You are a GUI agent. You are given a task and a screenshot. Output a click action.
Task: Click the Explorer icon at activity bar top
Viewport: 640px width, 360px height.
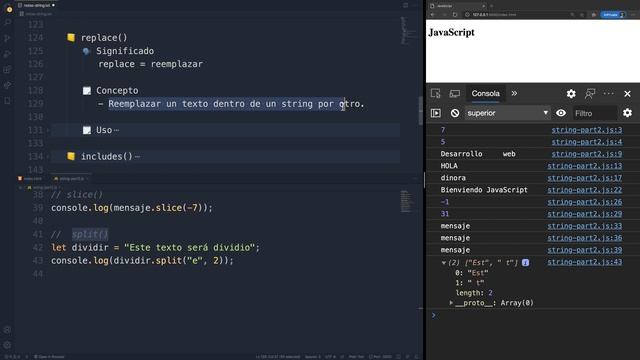click(x=7, y=7)
